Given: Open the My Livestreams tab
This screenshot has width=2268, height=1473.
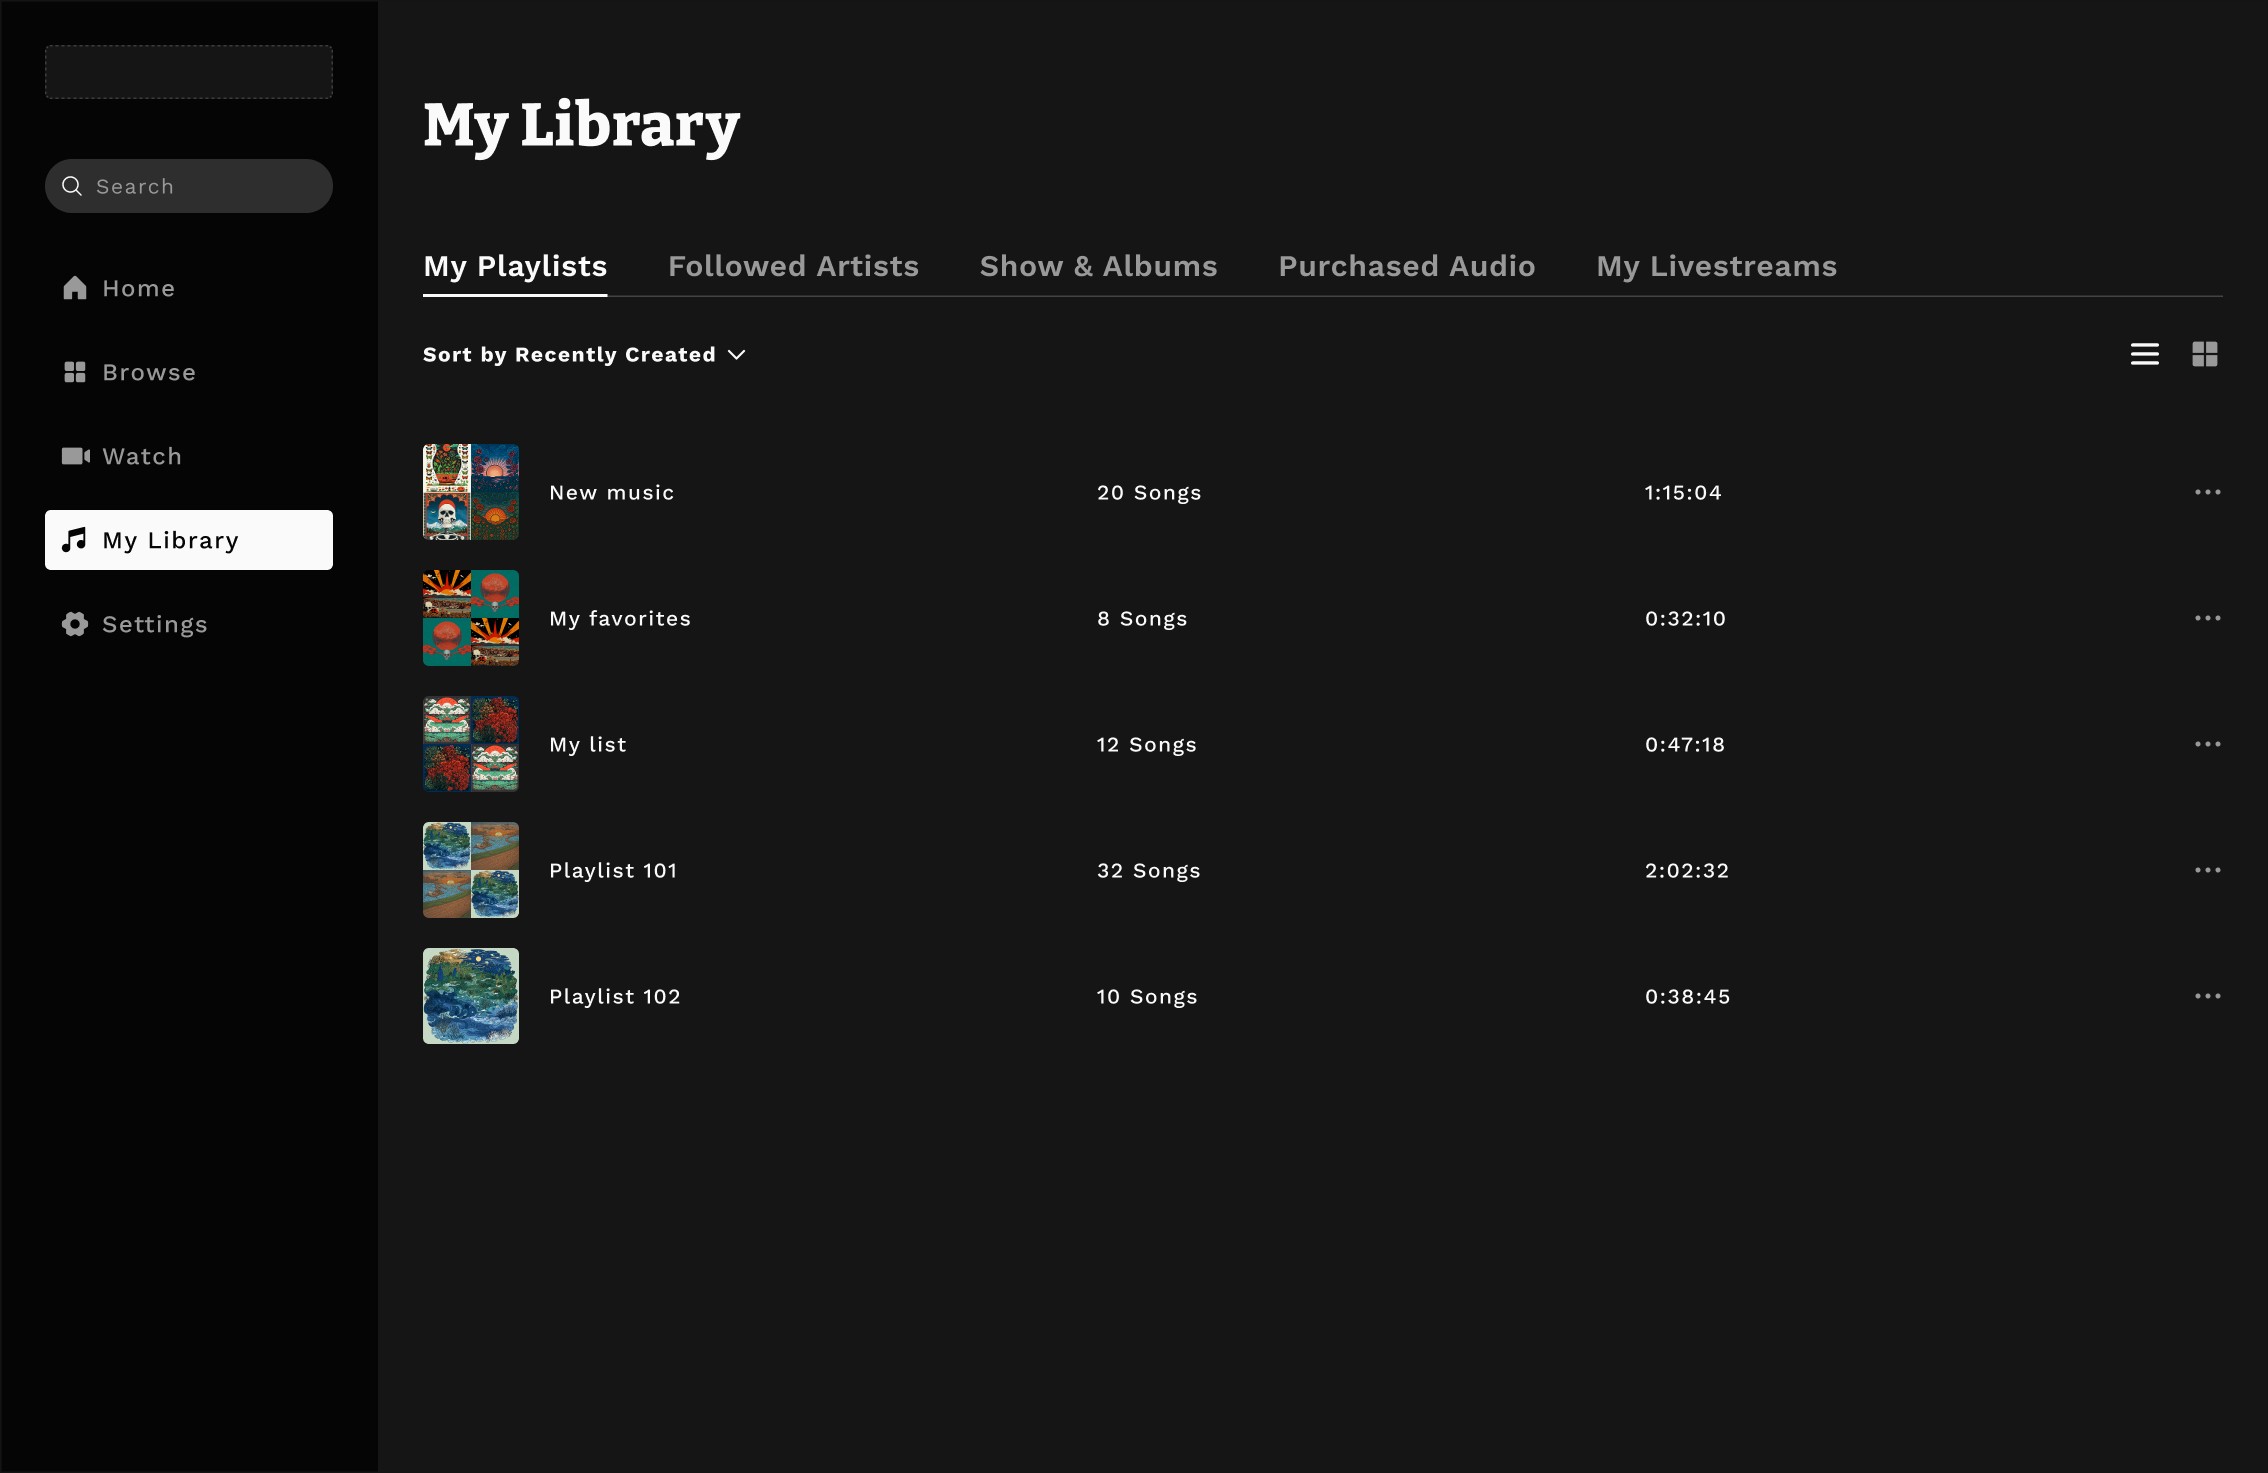Looking at the screenshot, I should [1716, 266].
